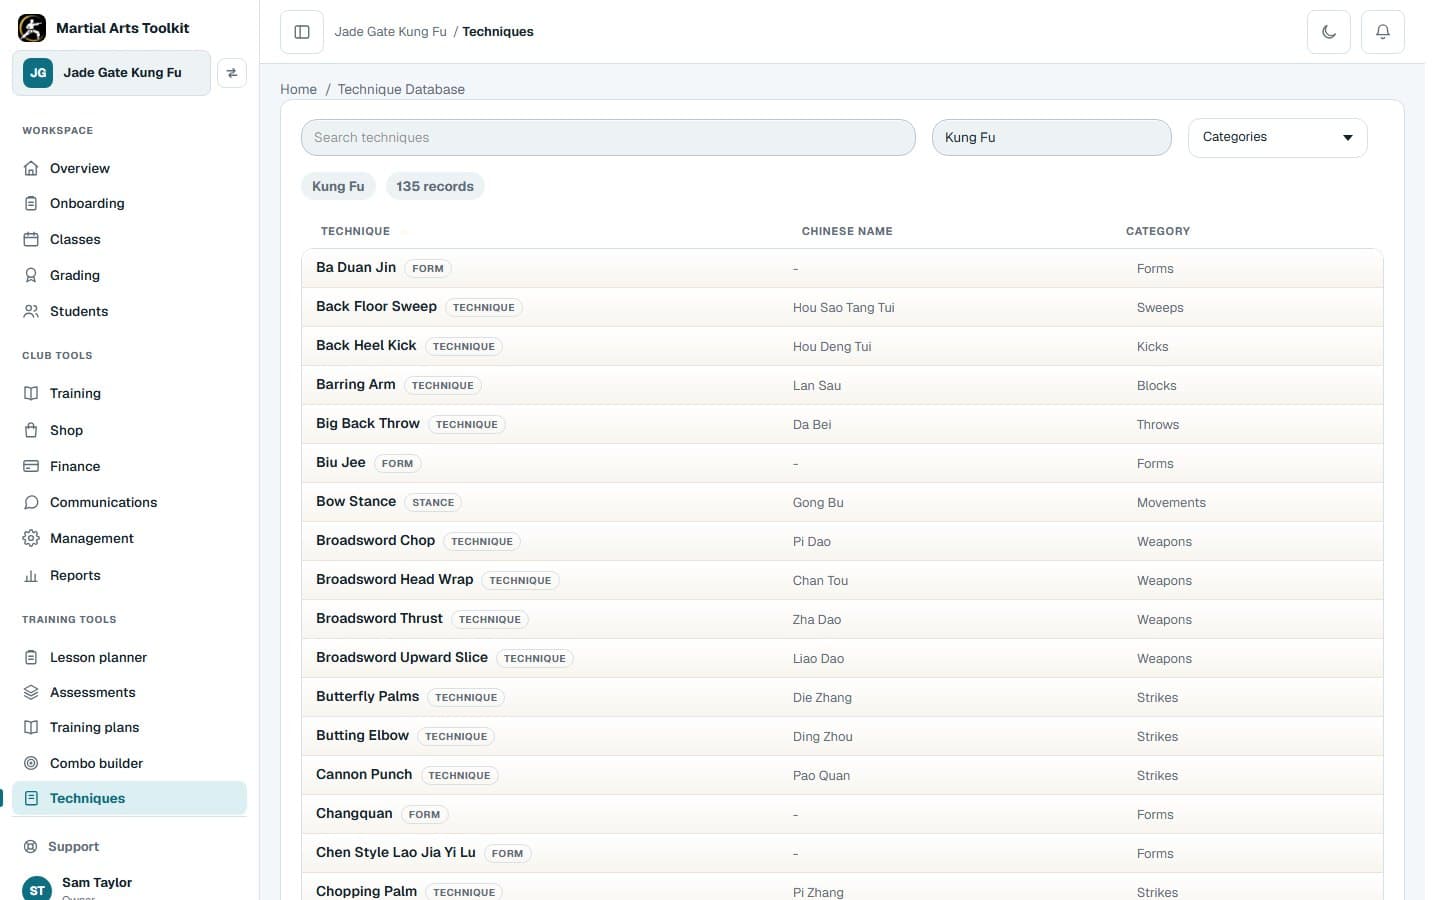Viewport: 1440px width, 900px height.
Task: Click the Lesson planner icon
Action: [x=31, y=657]
